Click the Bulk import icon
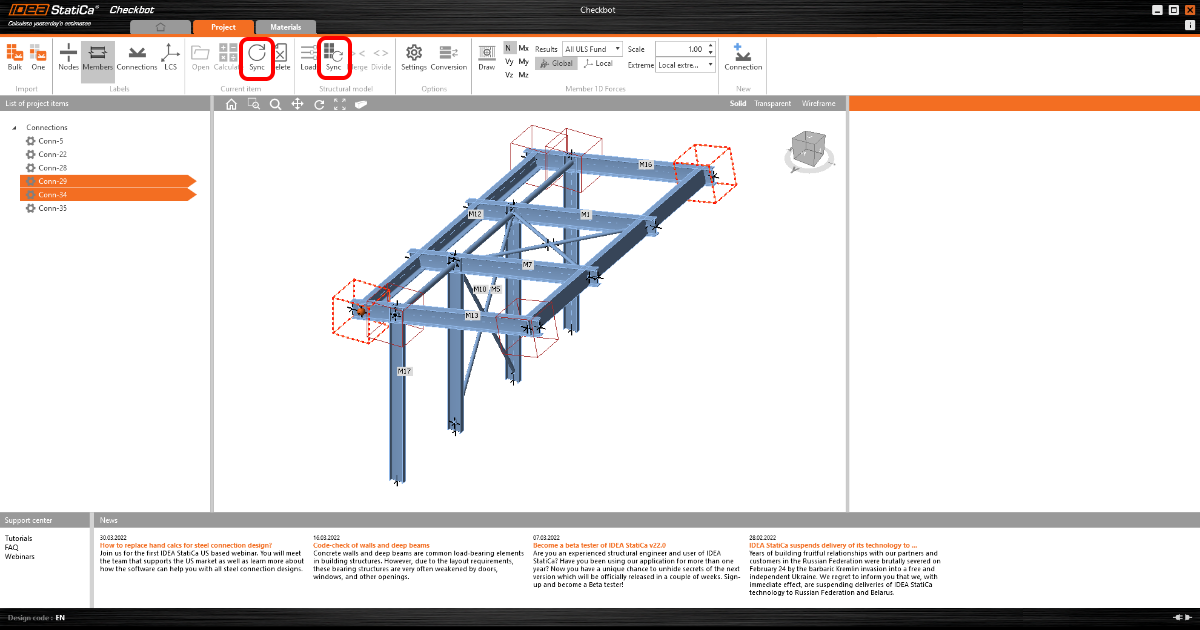 click(x=14, y=56)
